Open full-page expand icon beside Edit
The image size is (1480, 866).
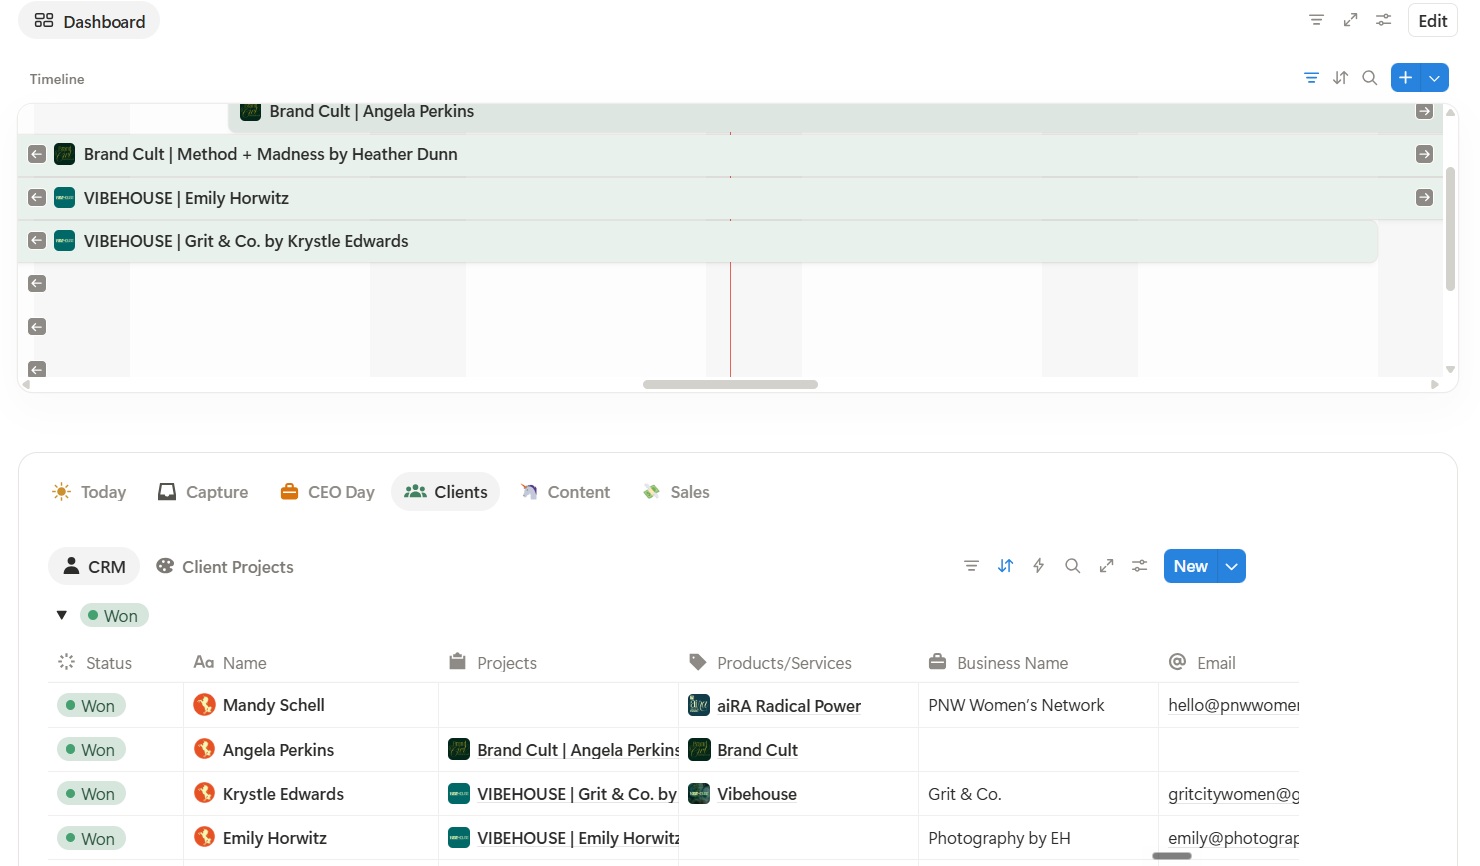[x=1350, y=20]
